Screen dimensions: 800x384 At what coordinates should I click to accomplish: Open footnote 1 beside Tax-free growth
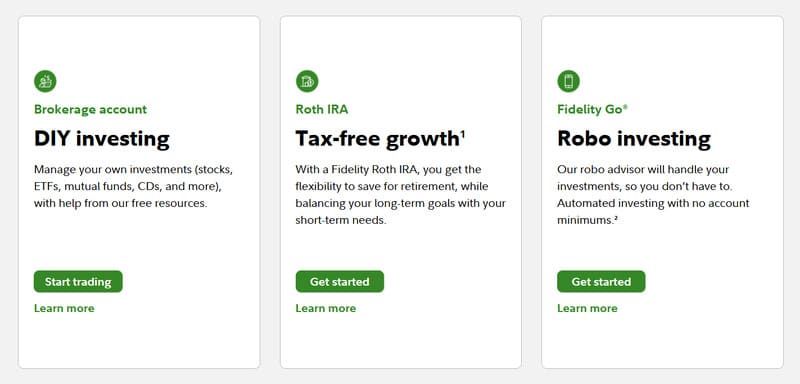click(463, 134)
